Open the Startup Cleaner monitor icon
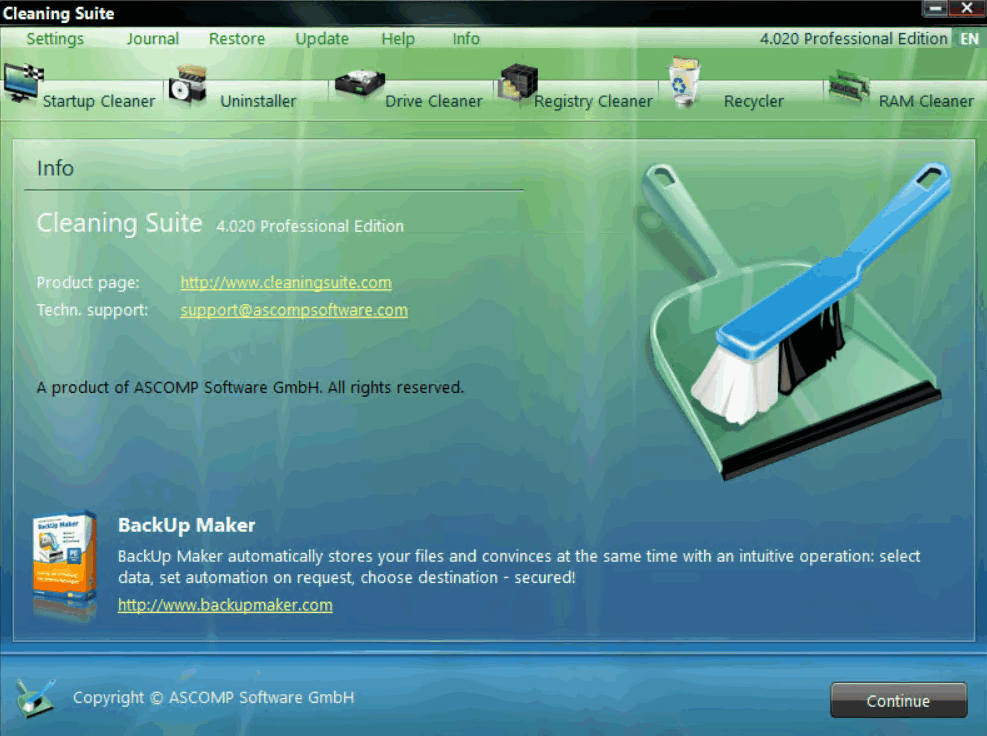This screenshot has width=987, height=736. [23, 82]
